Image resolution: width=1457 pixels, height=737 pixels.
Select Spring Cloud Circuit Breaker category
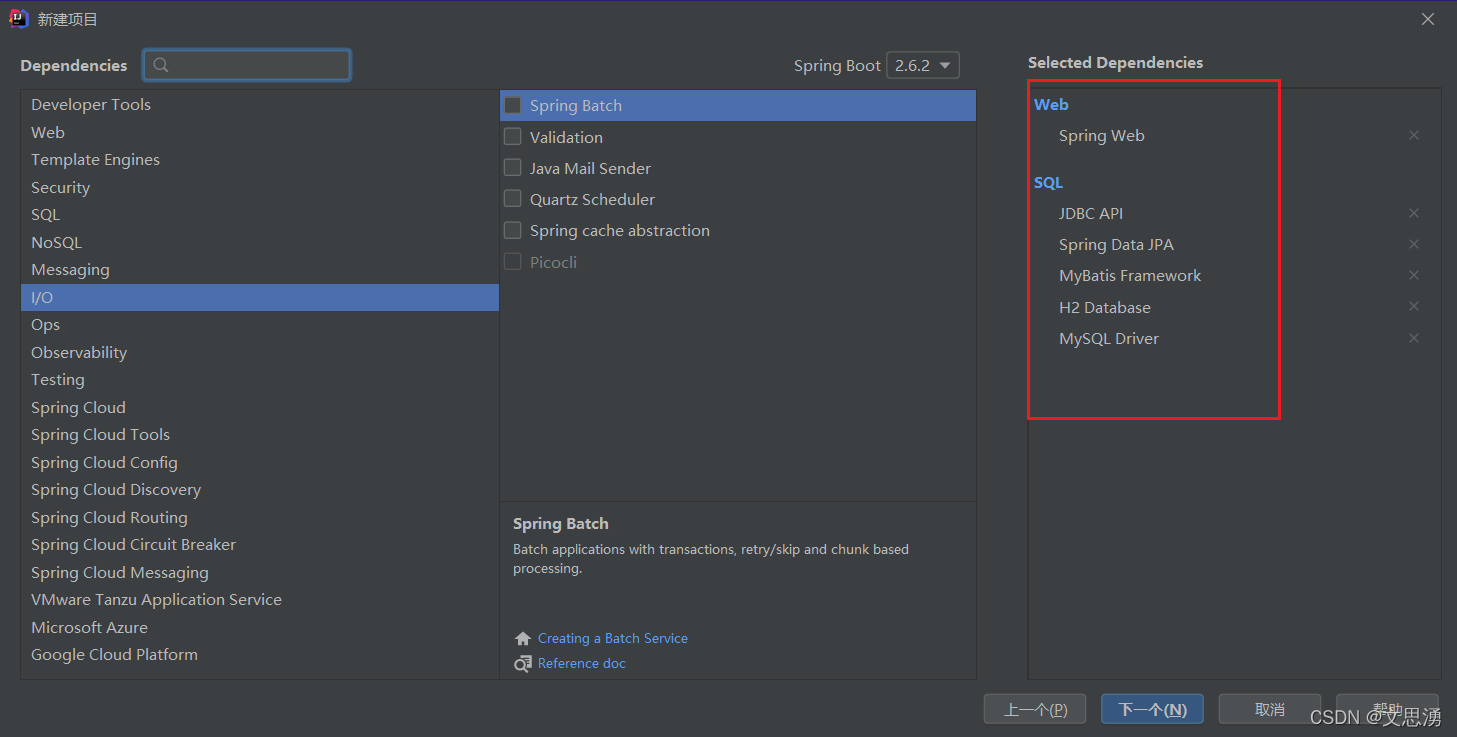(260, 544)
